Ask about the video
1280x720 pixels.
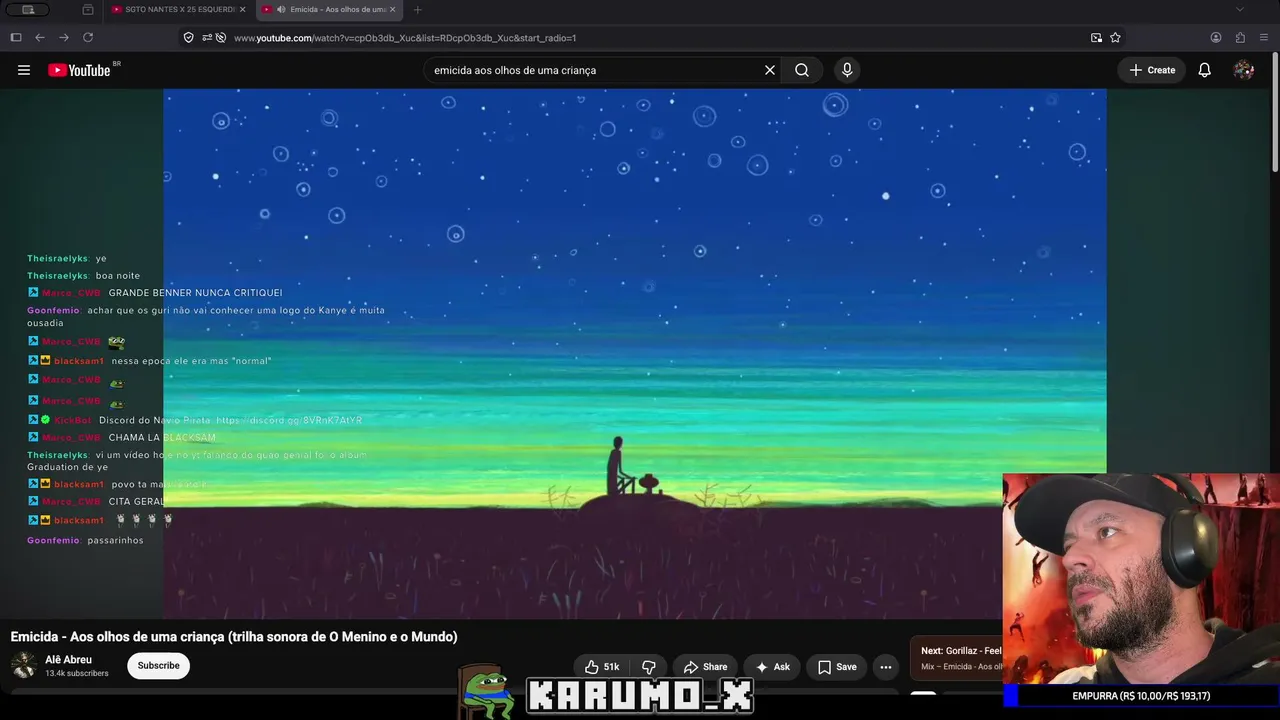click(x=772, y=667)
